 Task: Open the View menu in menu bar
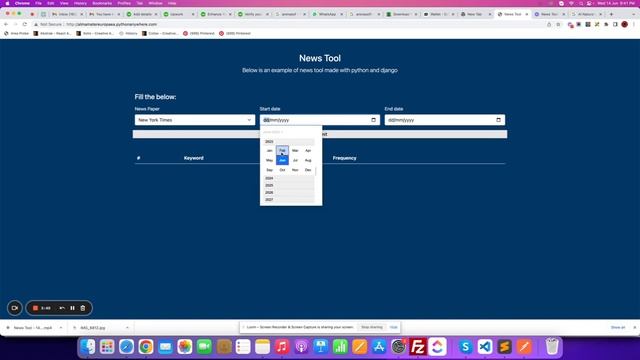click(64, 3)
